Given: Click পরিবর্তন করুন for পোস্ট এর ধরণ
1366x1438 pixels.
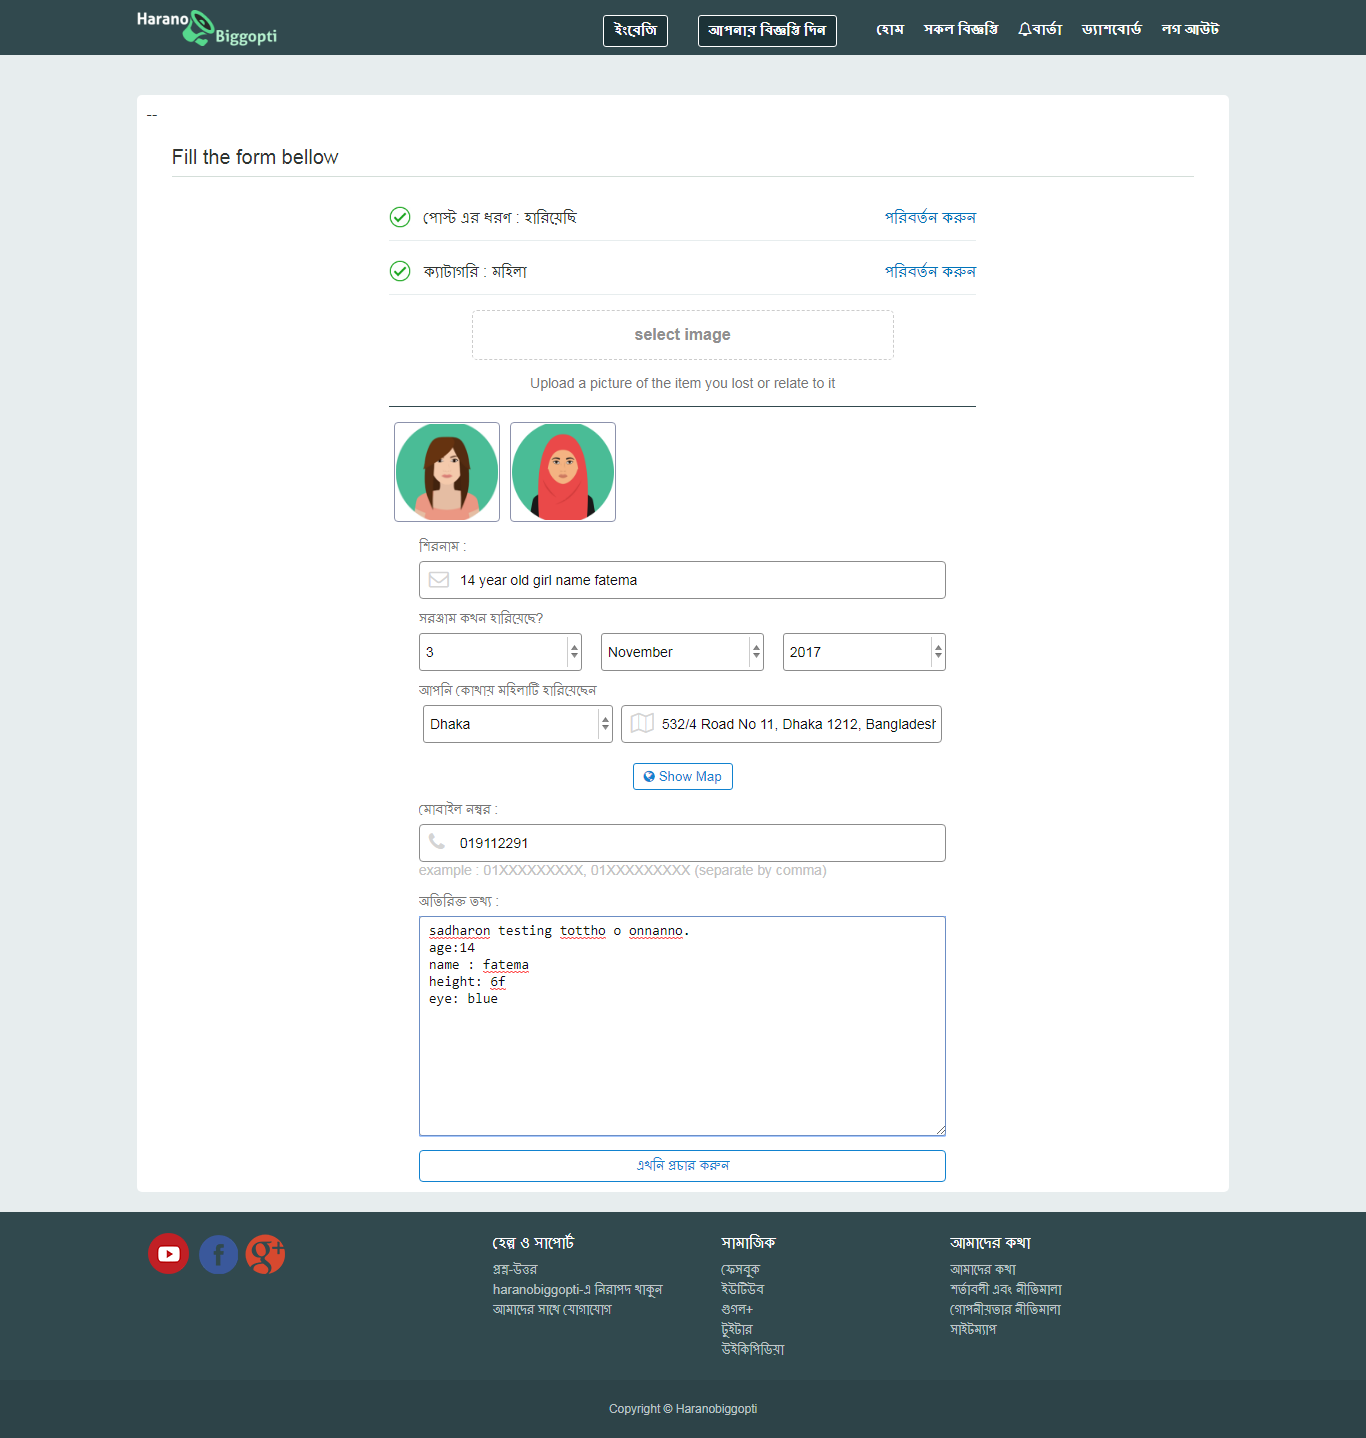Looking at the screenshot, I should pos(930,217).
